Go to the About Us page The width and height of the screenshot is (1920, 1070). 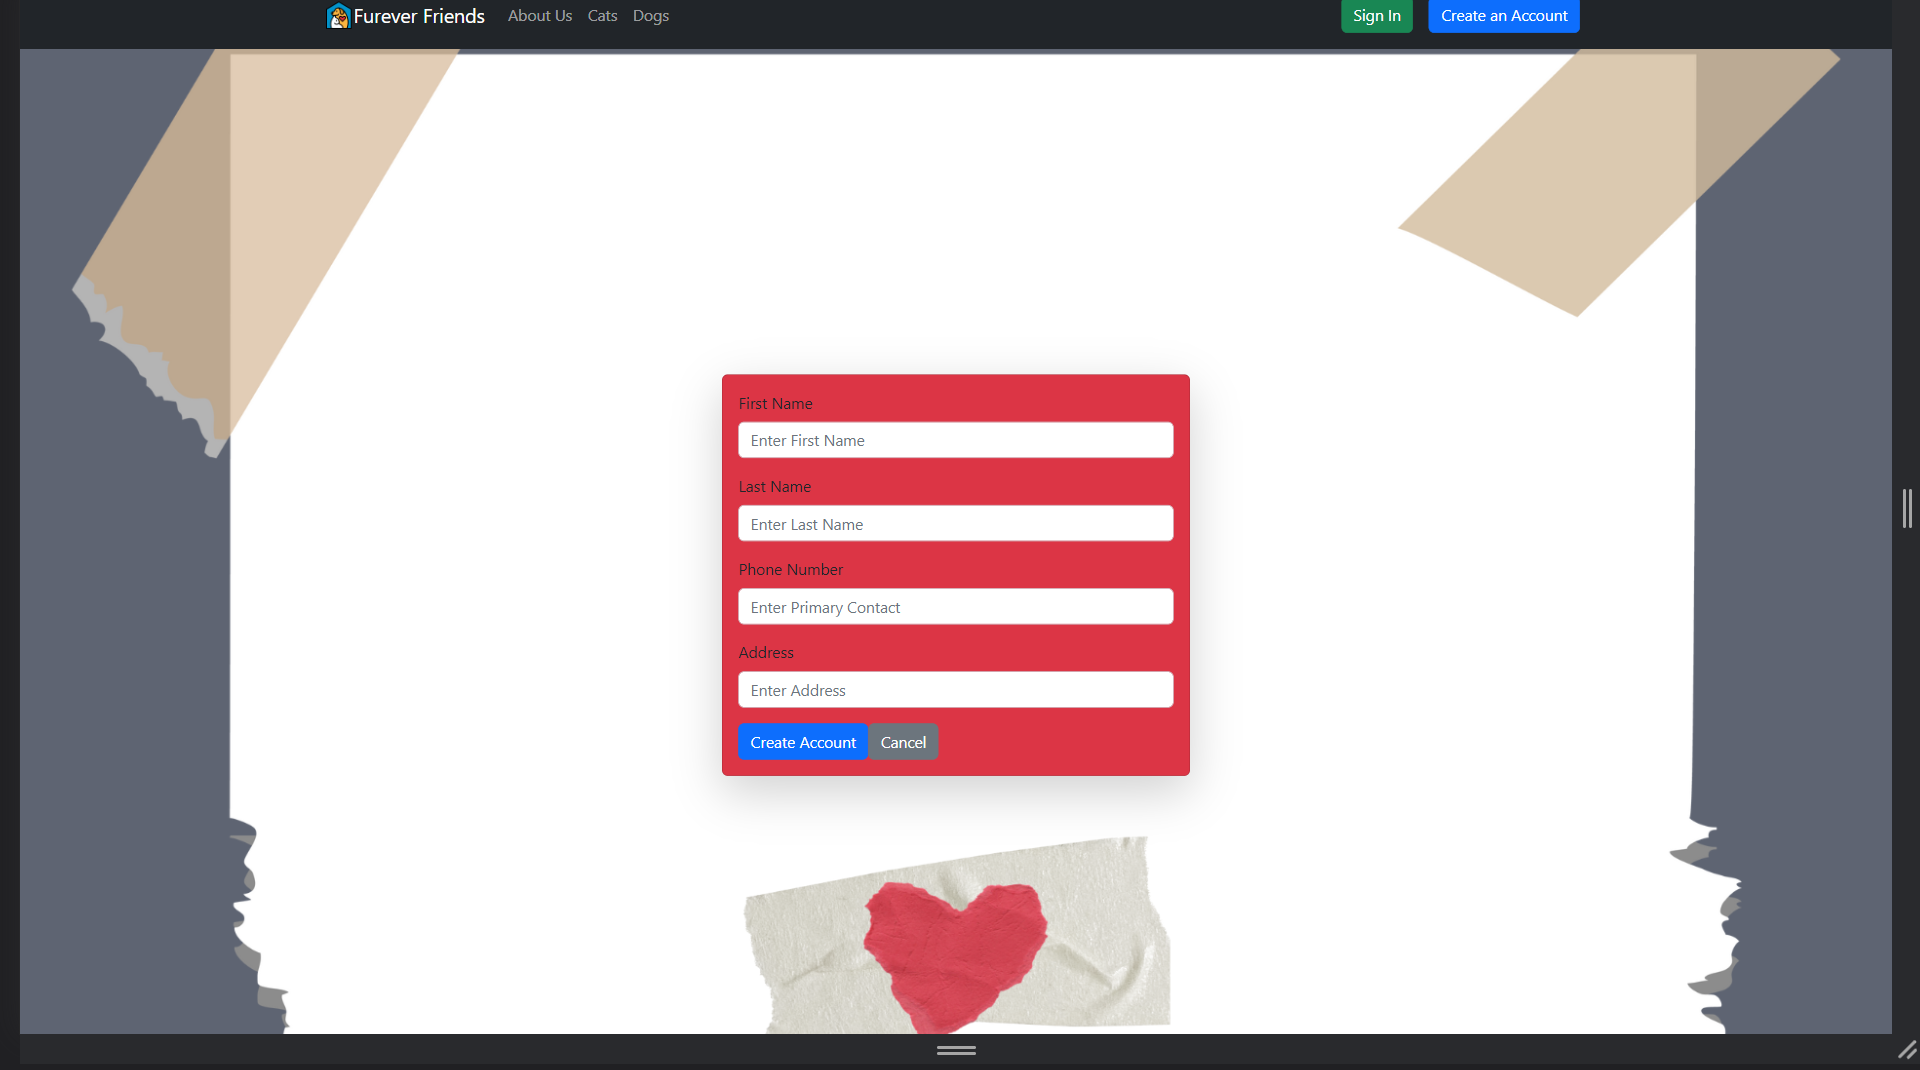coord(540,16)
